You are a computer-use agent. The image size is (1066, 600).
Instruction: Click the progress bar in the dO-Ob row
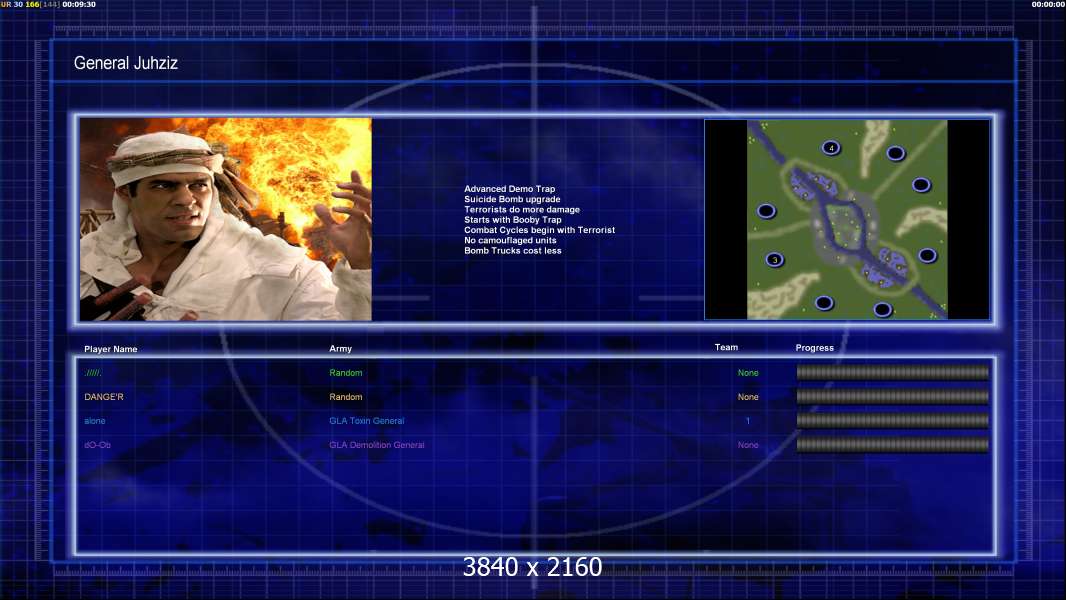coord(893,445)
